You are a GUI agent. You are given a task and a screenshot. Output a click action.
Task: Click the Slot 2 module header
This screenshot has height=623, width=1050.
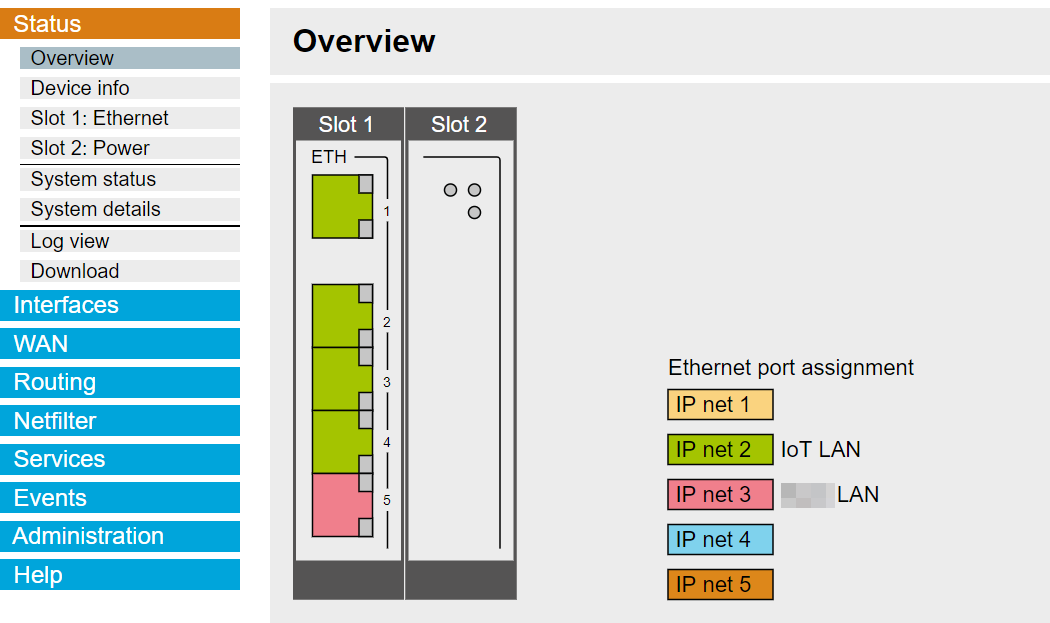click(x=459, y=125)
